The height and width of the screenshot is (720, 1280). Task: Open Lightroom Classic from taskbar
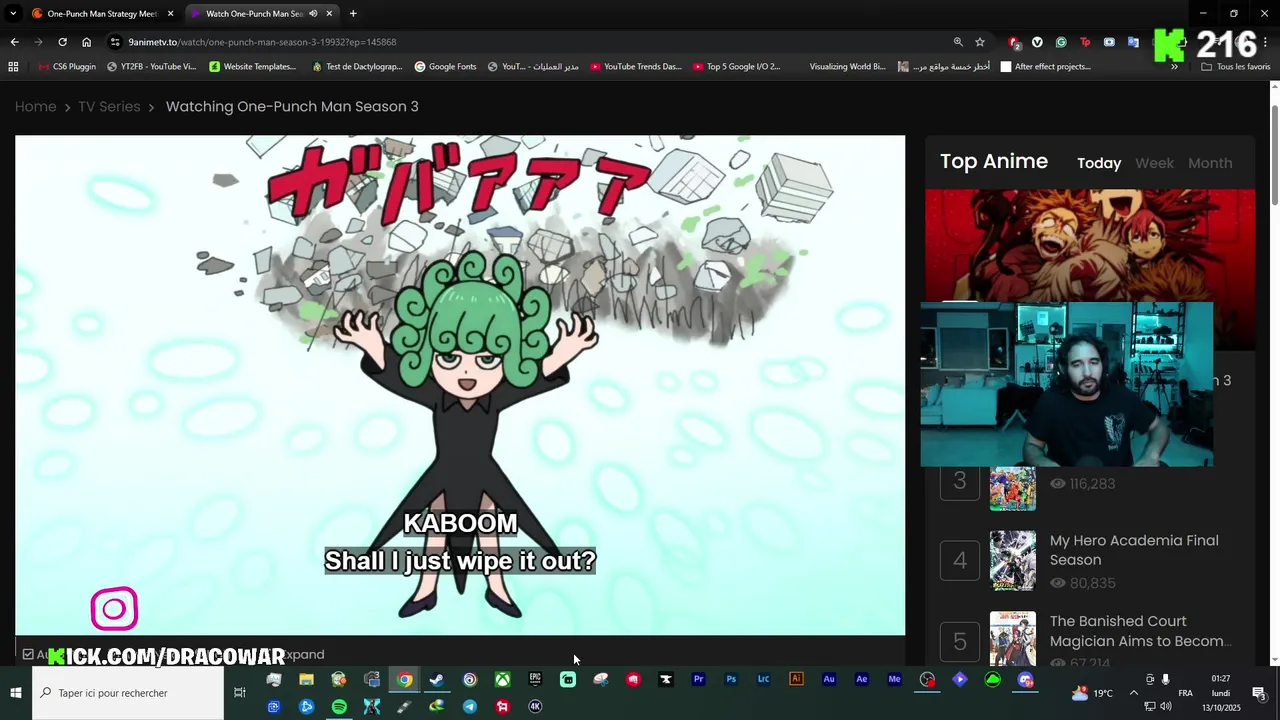tap(764, 680)
